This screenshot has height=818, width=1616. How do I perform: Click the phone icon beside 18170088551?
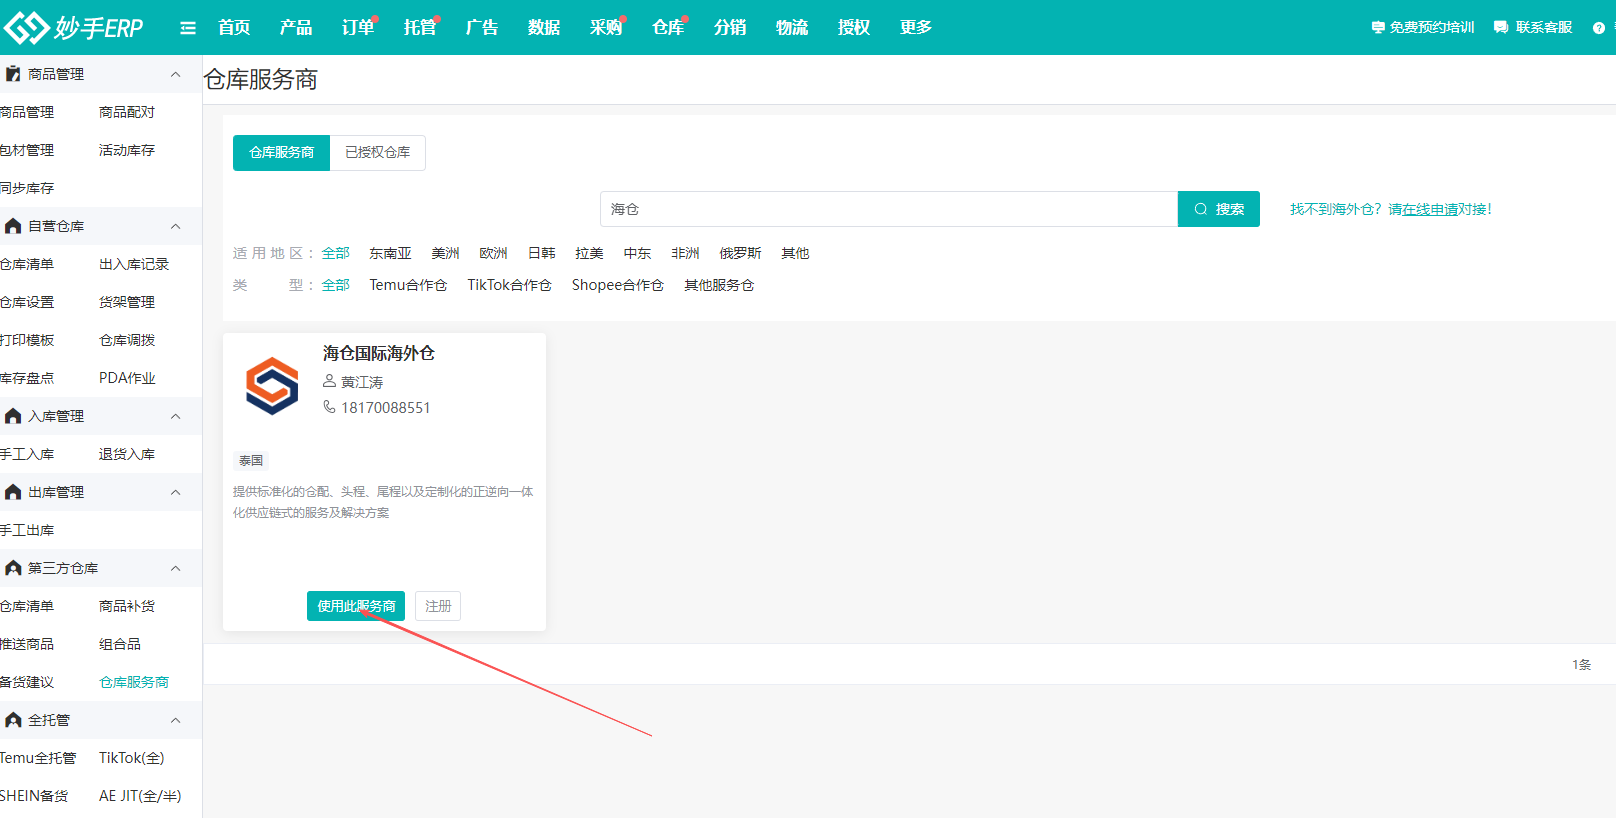click(x=329, y=407)
